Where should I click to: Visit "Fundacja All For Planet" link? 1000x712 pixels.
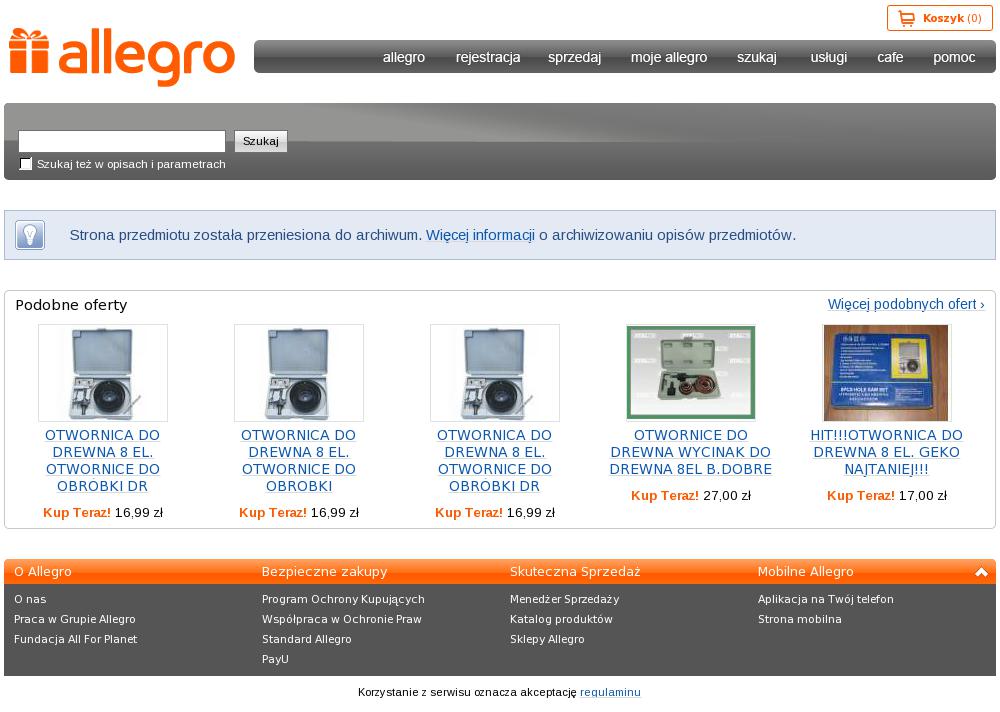(x=76, y=639)
